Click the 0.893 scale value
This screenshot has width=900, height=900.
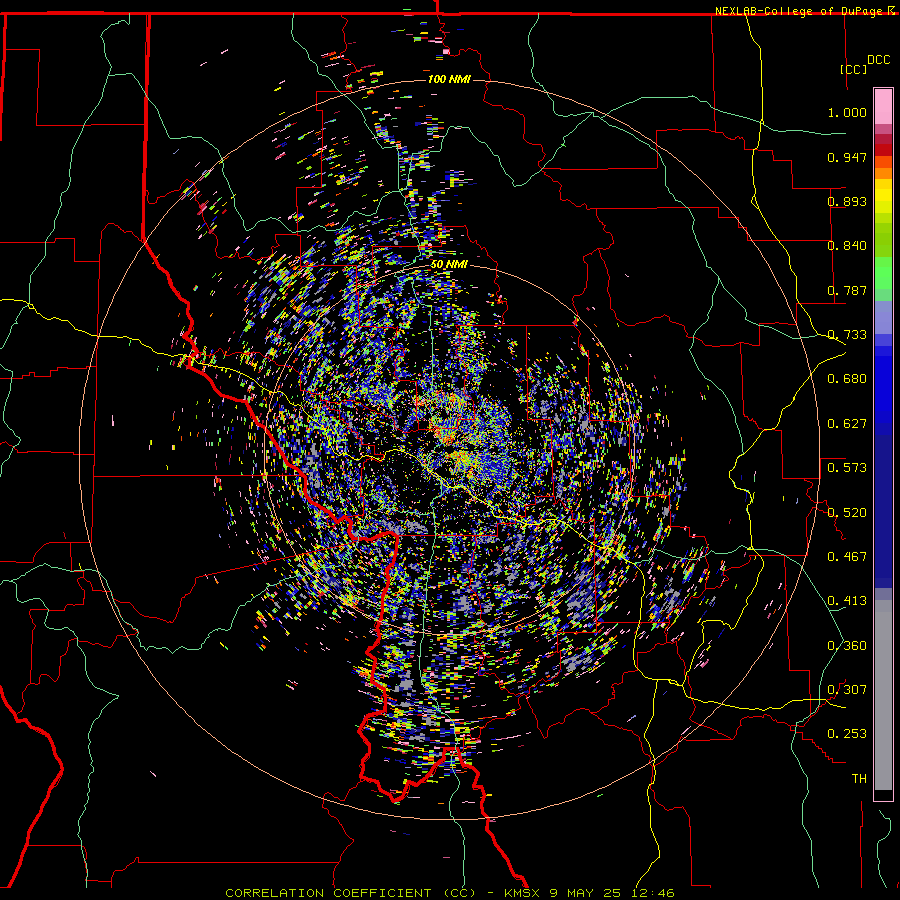(x=847, y=201)
